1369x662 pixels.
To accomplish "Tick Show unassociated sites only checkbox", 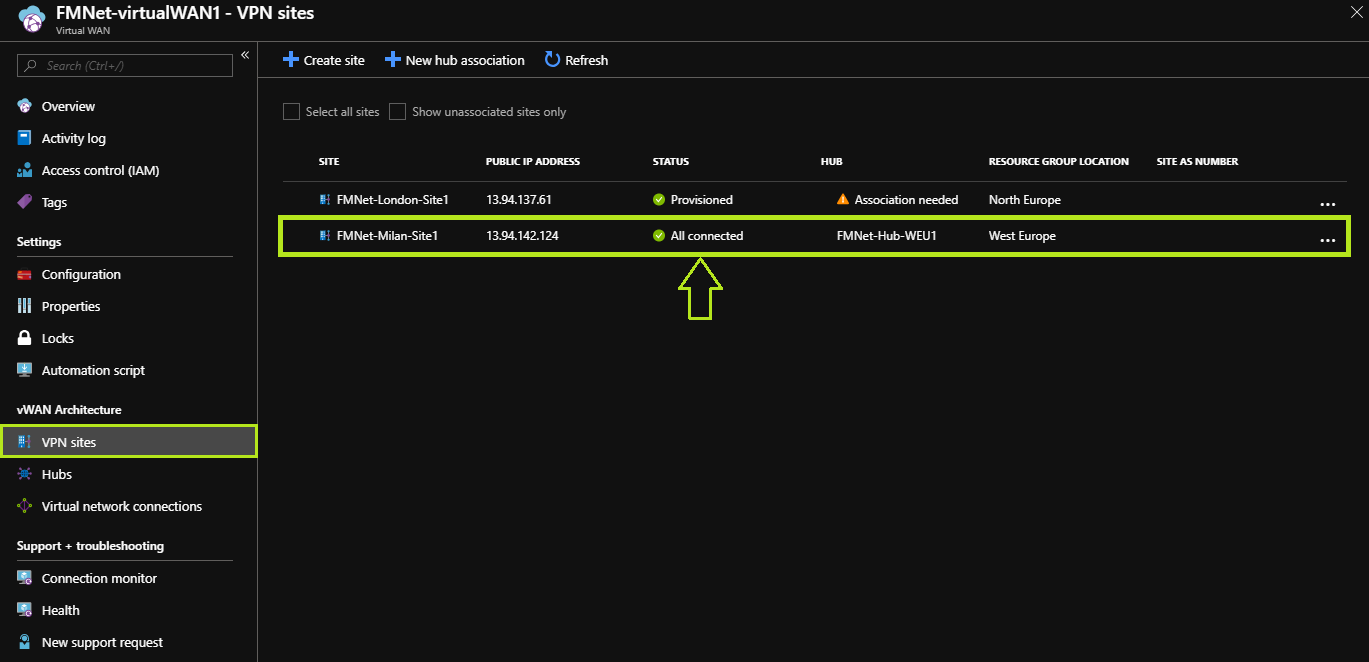I will [397, 112].
